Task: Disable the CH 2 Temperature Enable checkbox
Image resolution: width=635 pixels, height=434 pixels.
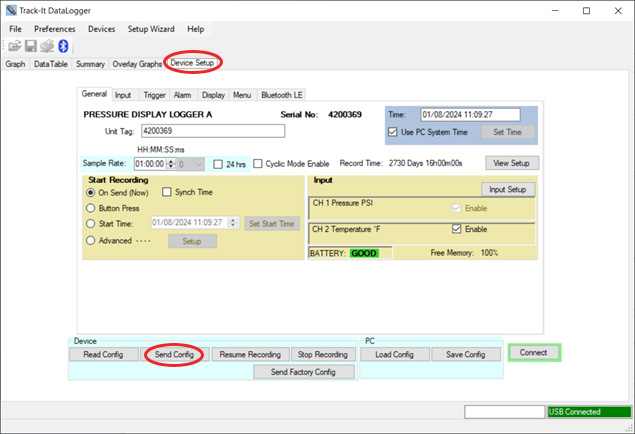Action: pos(456,229)
